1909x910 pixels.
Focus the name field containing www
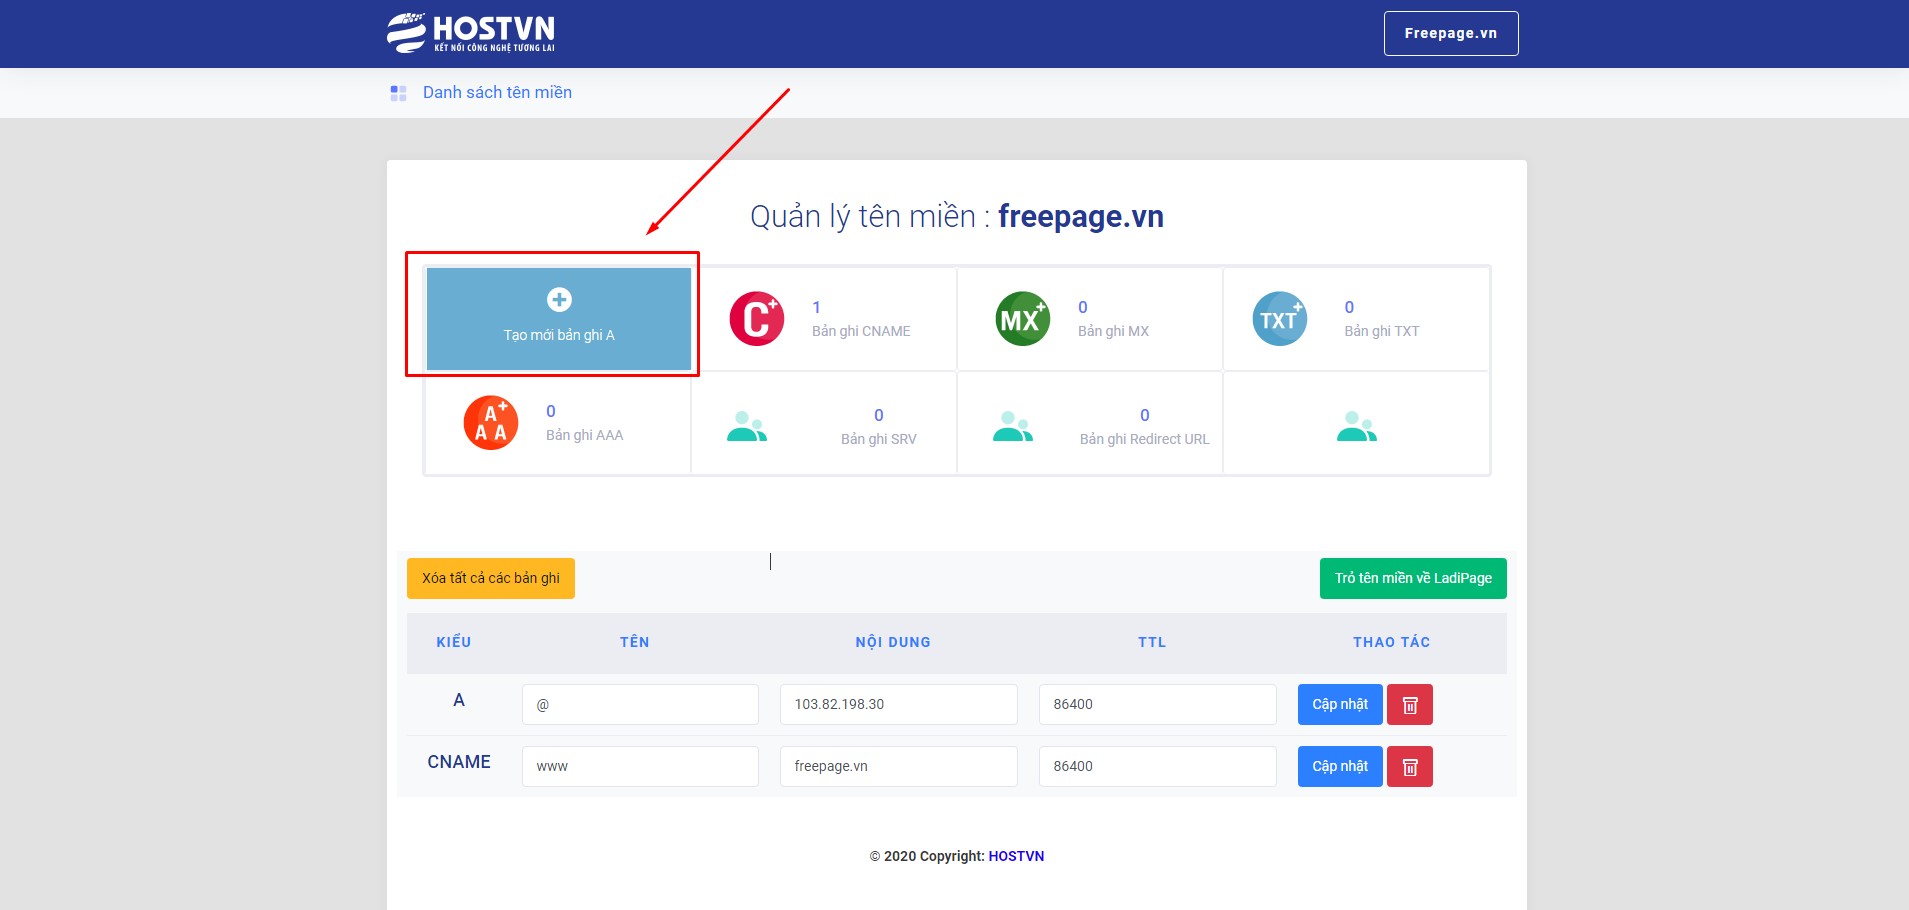(640, 766)
